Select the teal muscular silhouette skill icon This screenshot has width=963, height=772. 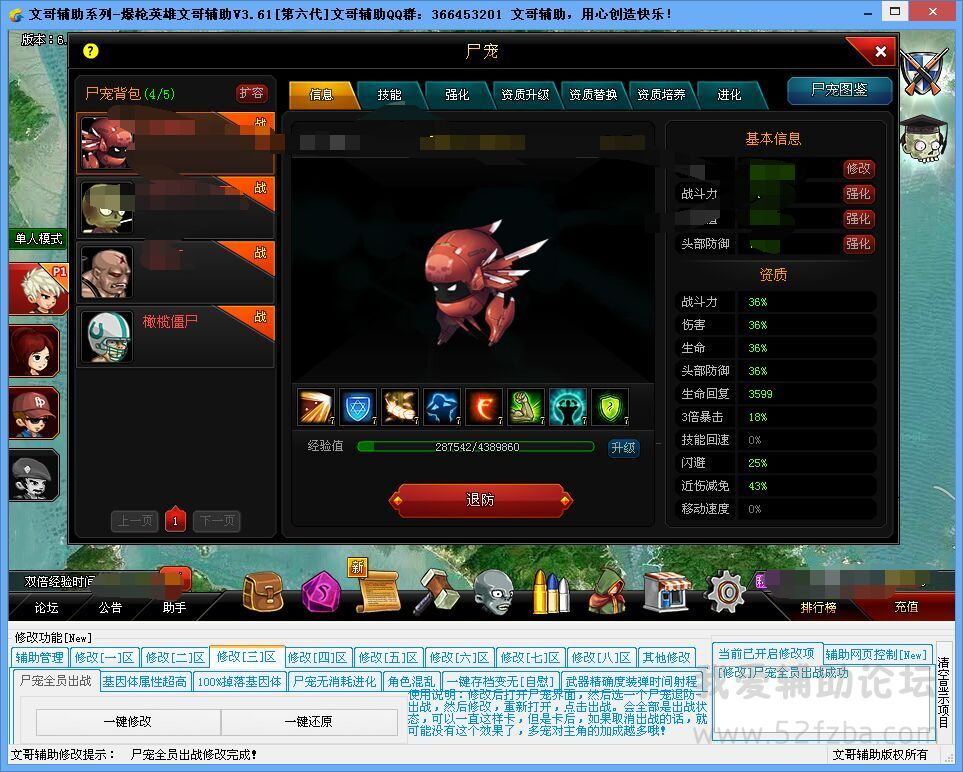[567, 407]
